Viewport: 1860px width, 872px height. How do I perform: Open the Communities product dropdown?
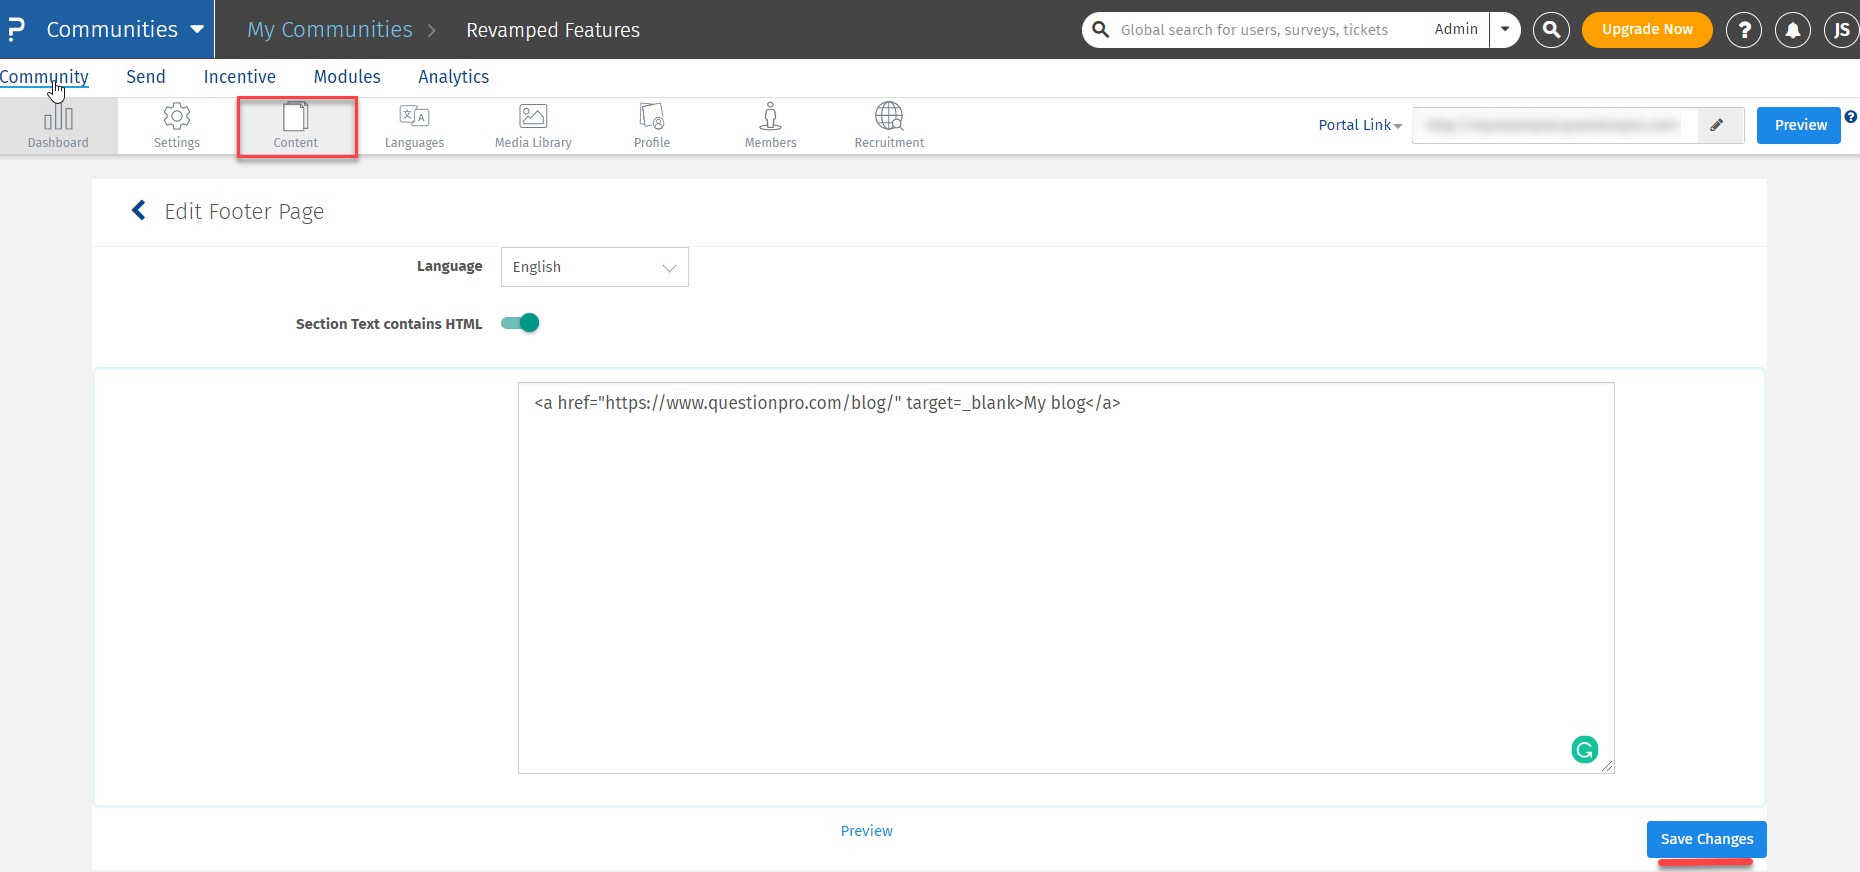click(x=125, y=29)
